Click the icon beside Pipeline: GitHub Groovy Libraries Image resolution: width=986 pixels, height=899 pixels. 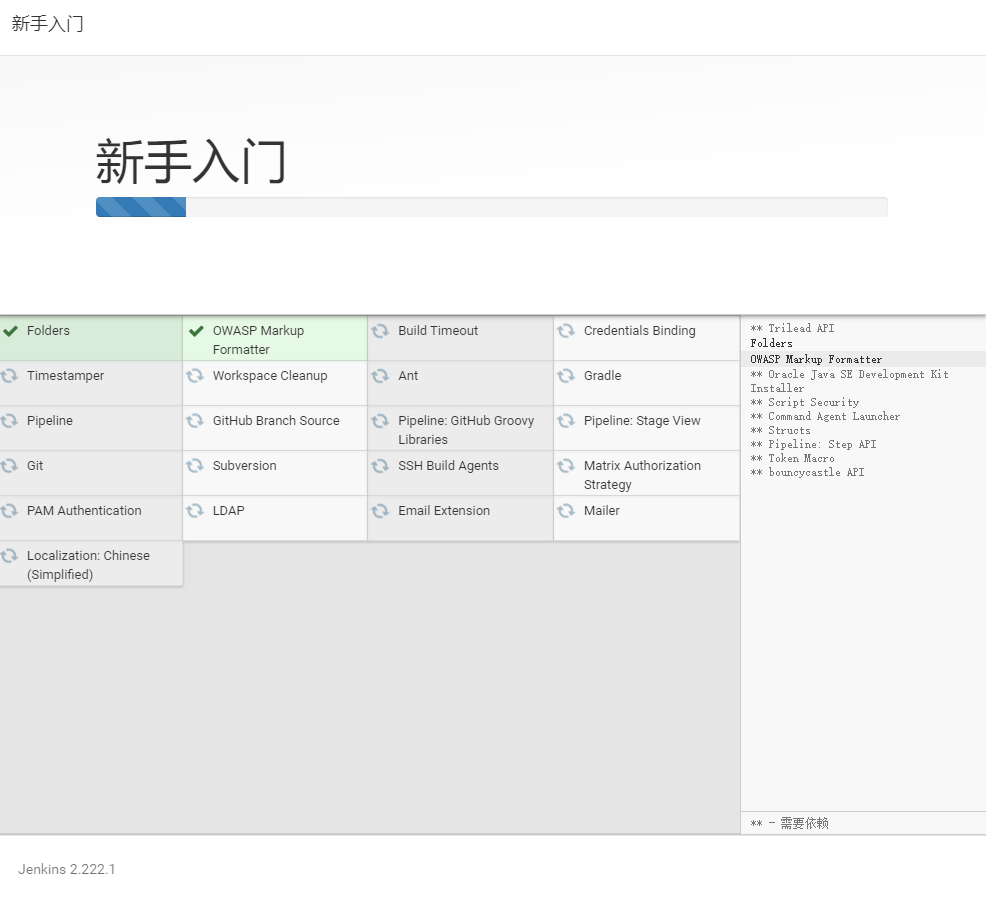[380, 421]
